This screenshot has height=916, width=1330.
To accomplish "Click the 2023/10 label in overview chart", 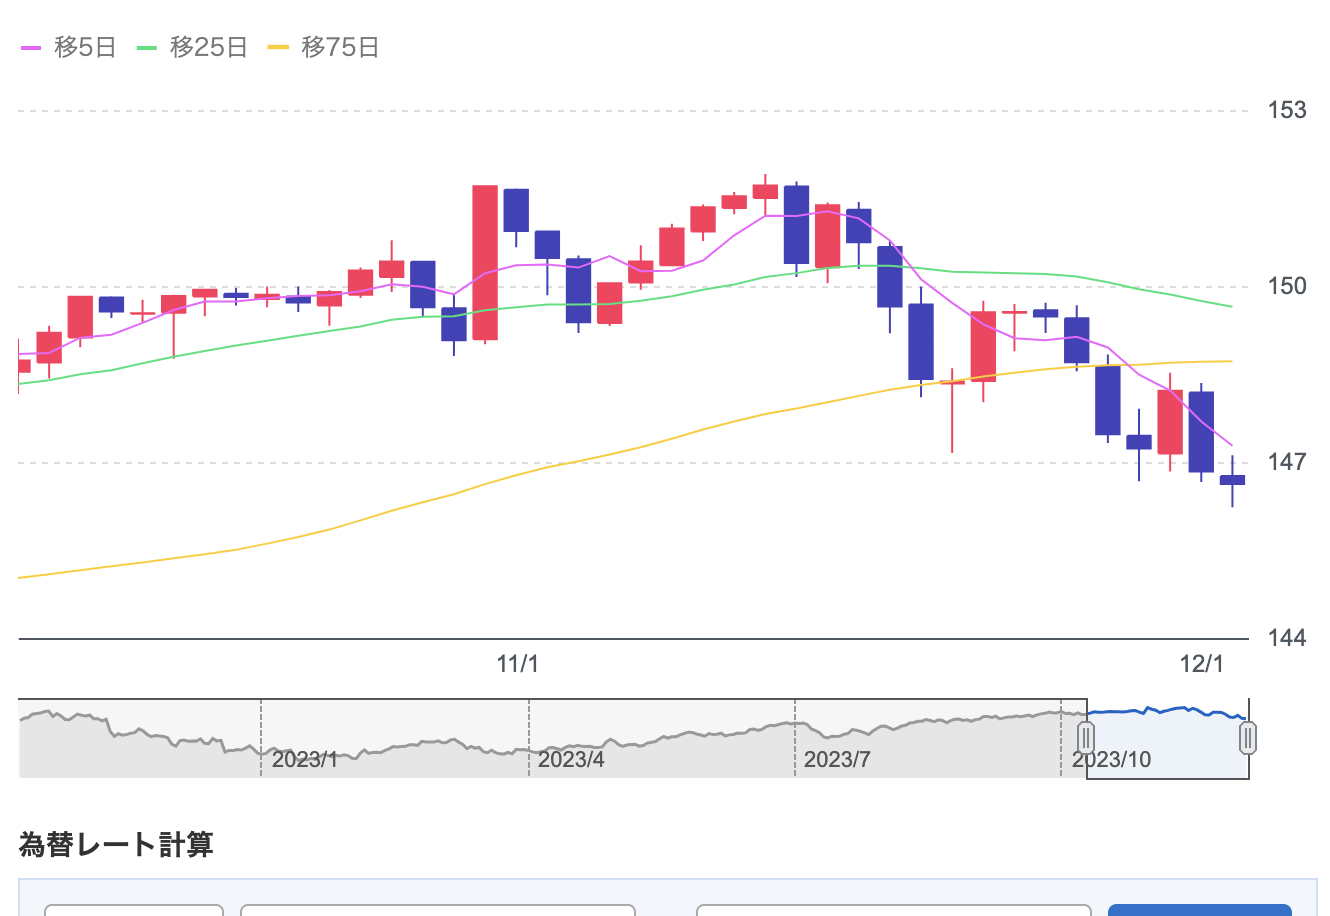I will [x=1112, y=759].
